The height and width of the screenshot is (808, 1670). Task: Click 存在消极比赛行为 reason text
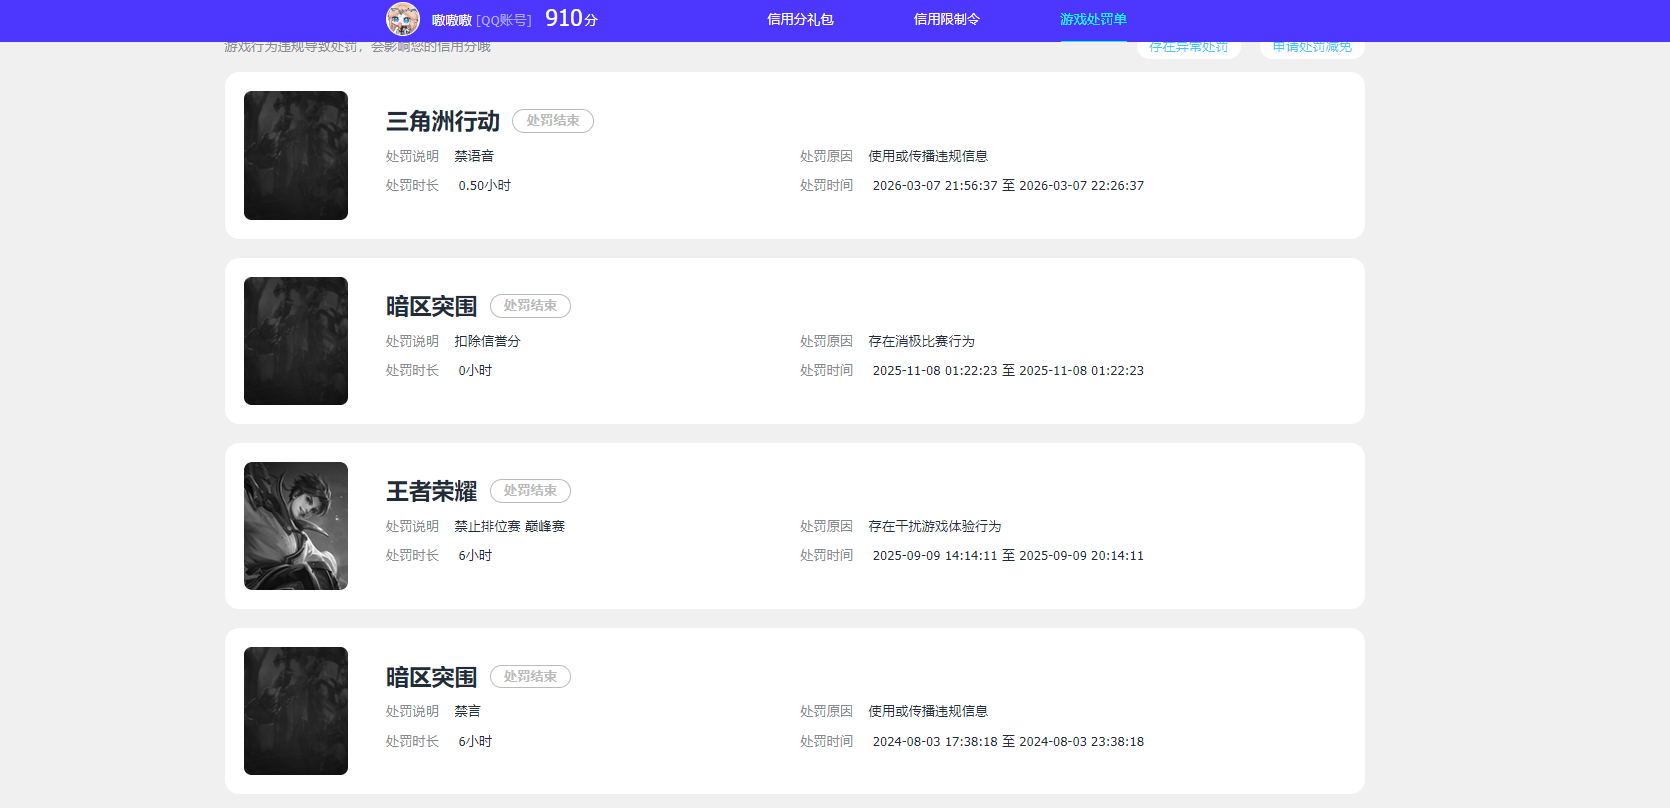click(921, 341)
